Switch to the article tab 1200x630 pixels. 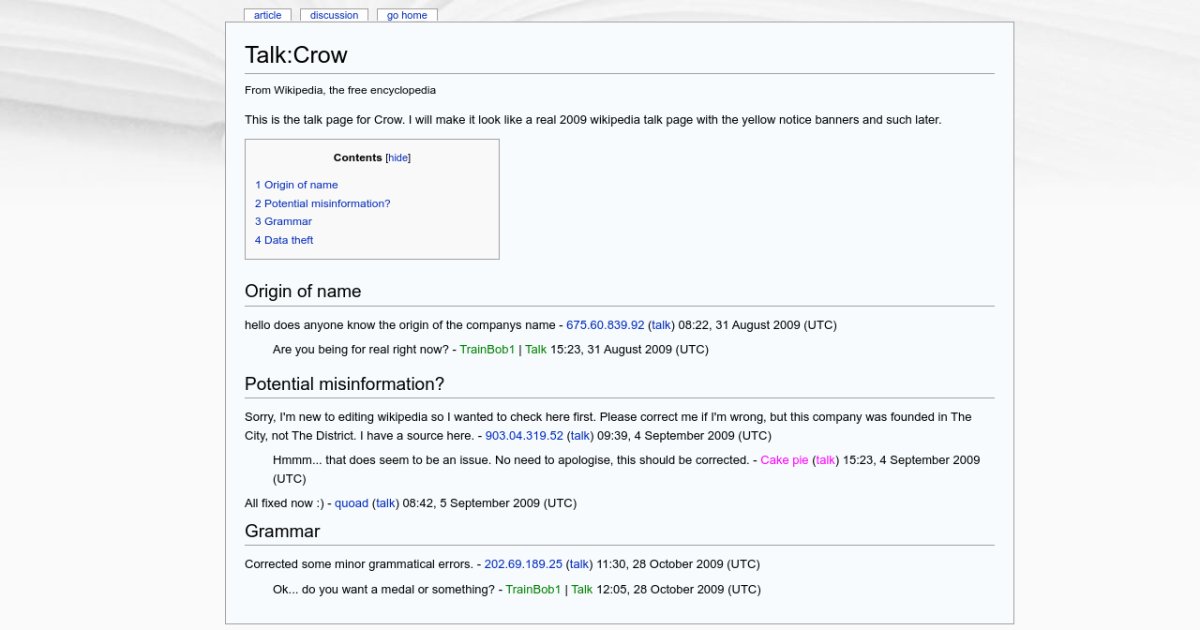tap(267, 14)
